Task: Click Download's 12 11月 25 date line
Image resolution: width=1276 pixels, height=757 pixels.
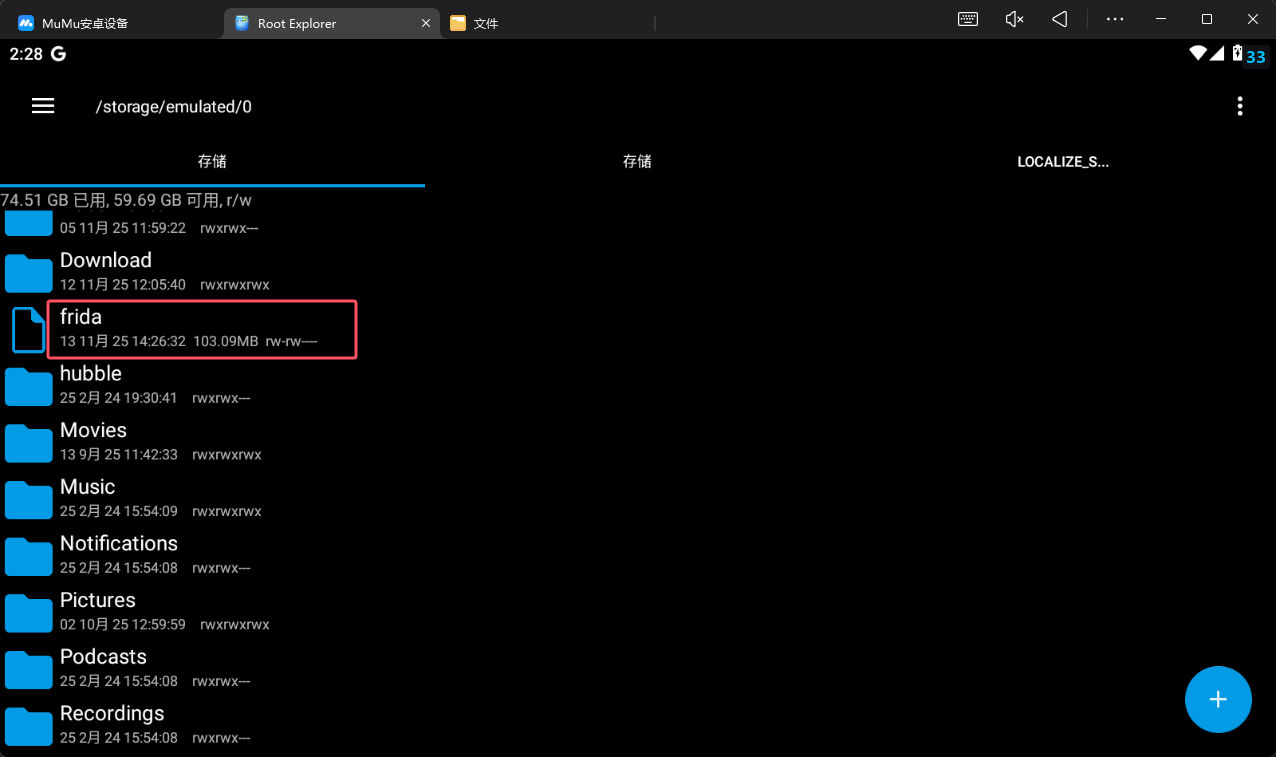Action: click(123, 285)
